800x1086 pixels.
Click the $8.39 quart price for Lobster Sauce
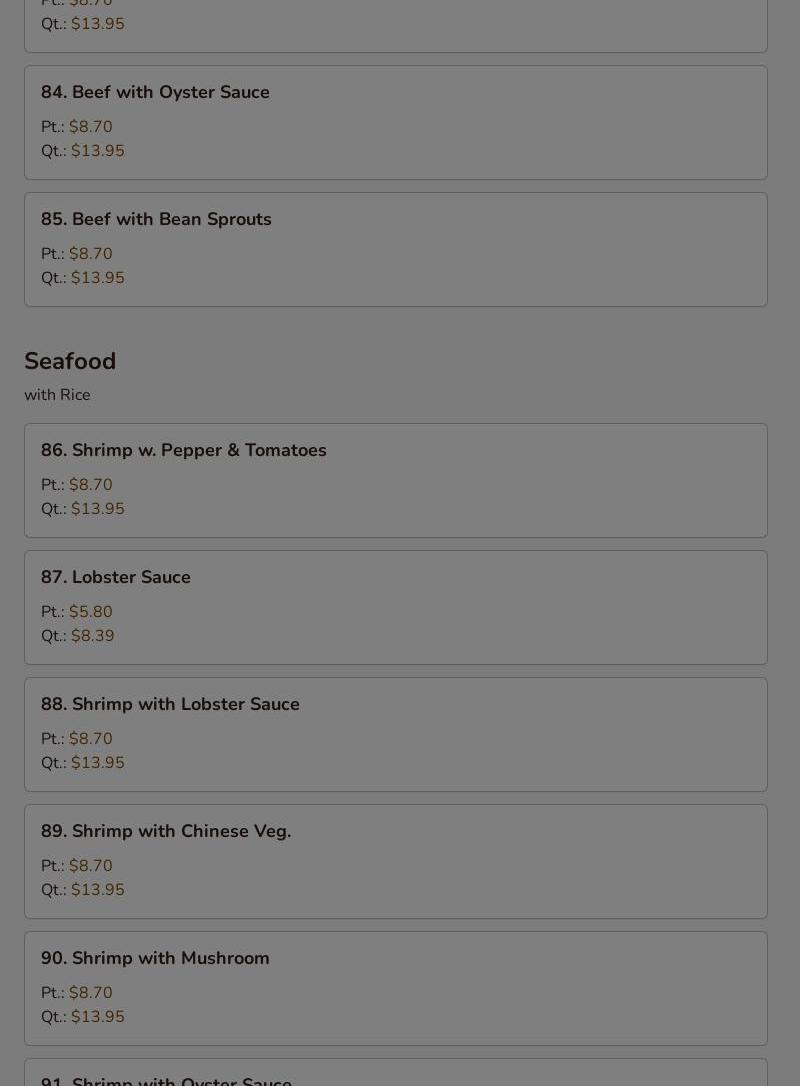93,636
